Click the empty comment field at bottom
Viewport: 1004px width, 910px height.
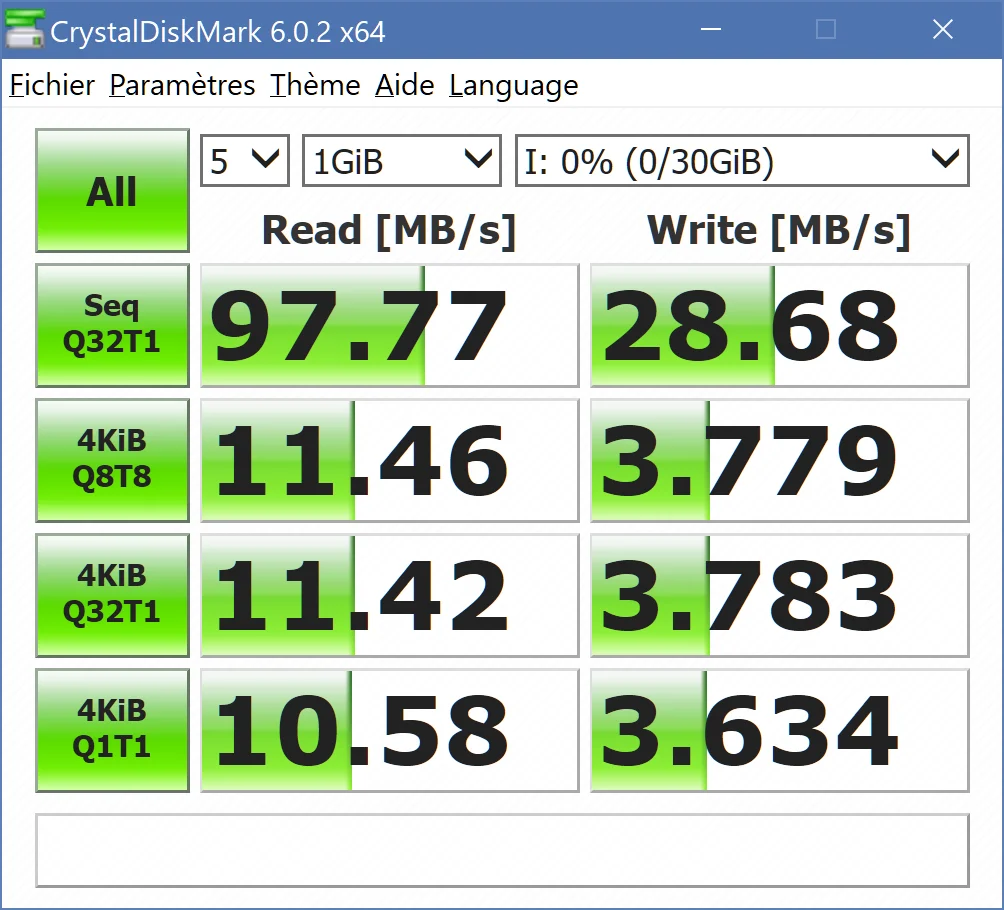(x=503, y=850)
